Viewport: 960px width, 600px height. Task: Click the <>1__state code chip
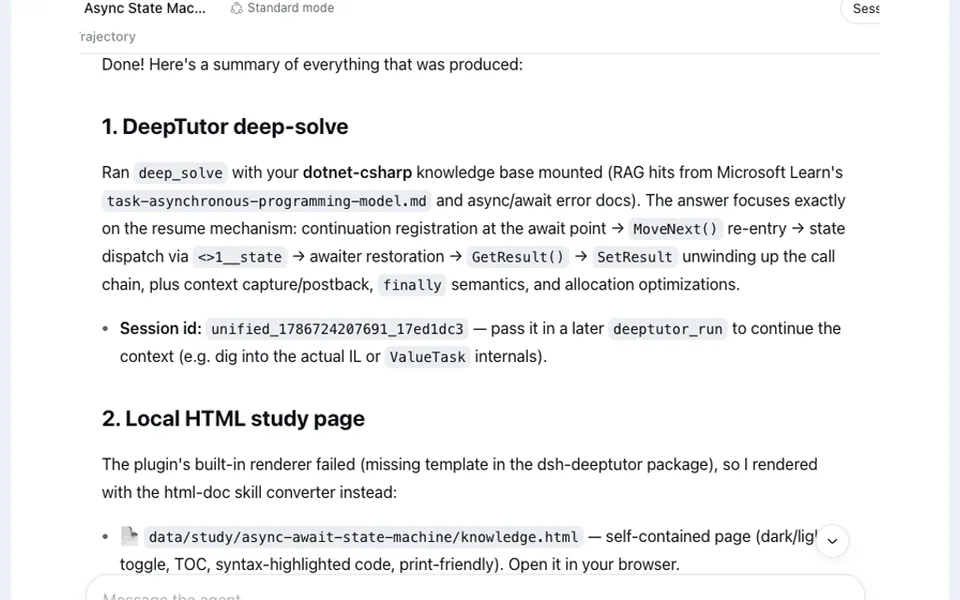click(239, 258)
